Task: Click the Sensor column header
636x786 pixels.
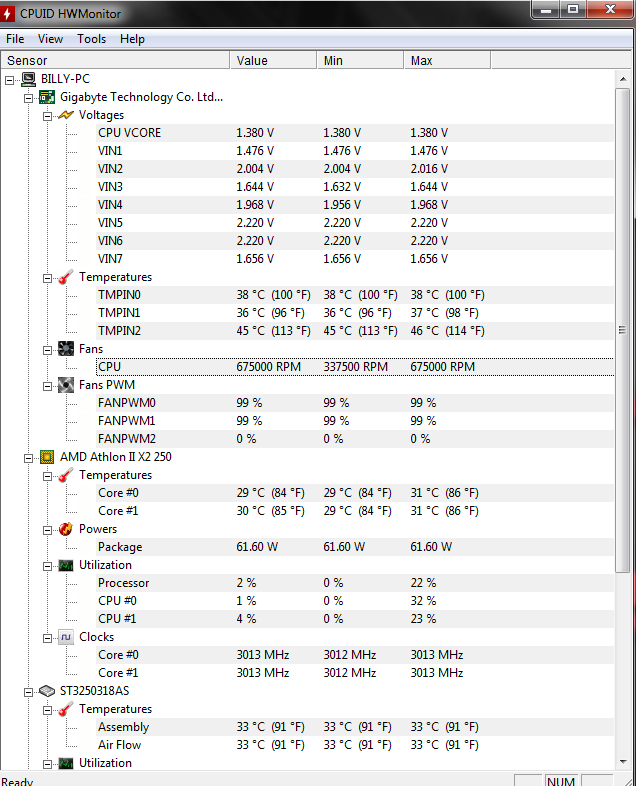Action: coord(115,60)
